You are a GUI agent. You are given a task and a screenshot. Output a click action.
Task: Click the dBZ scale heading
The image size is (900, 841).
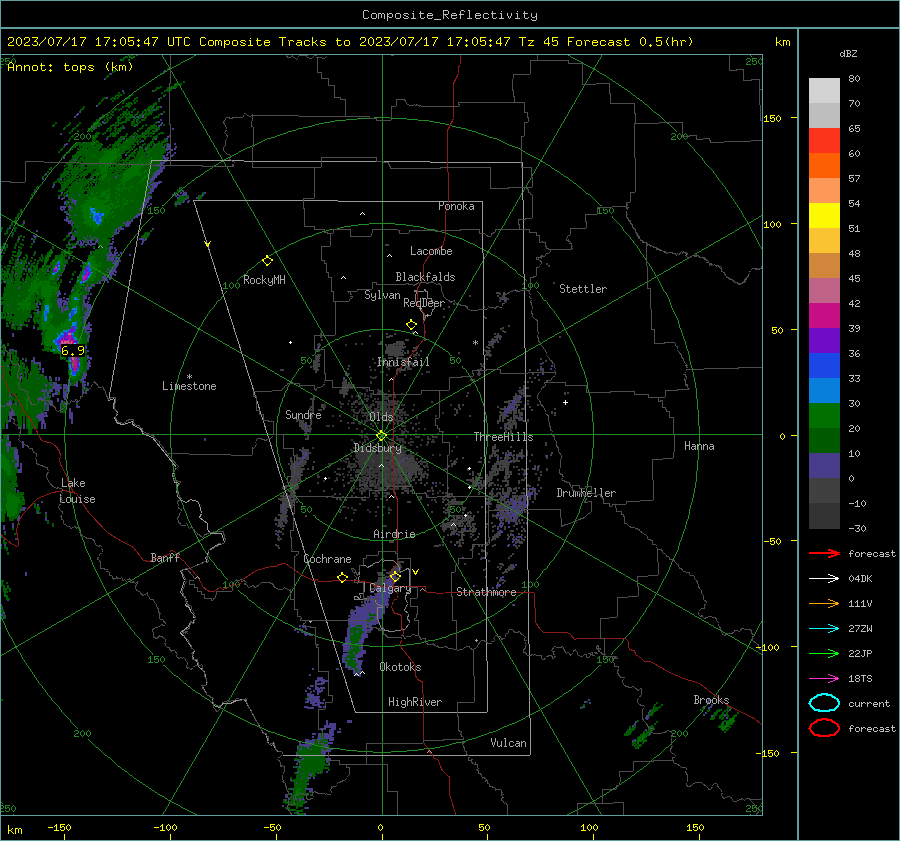848,54
